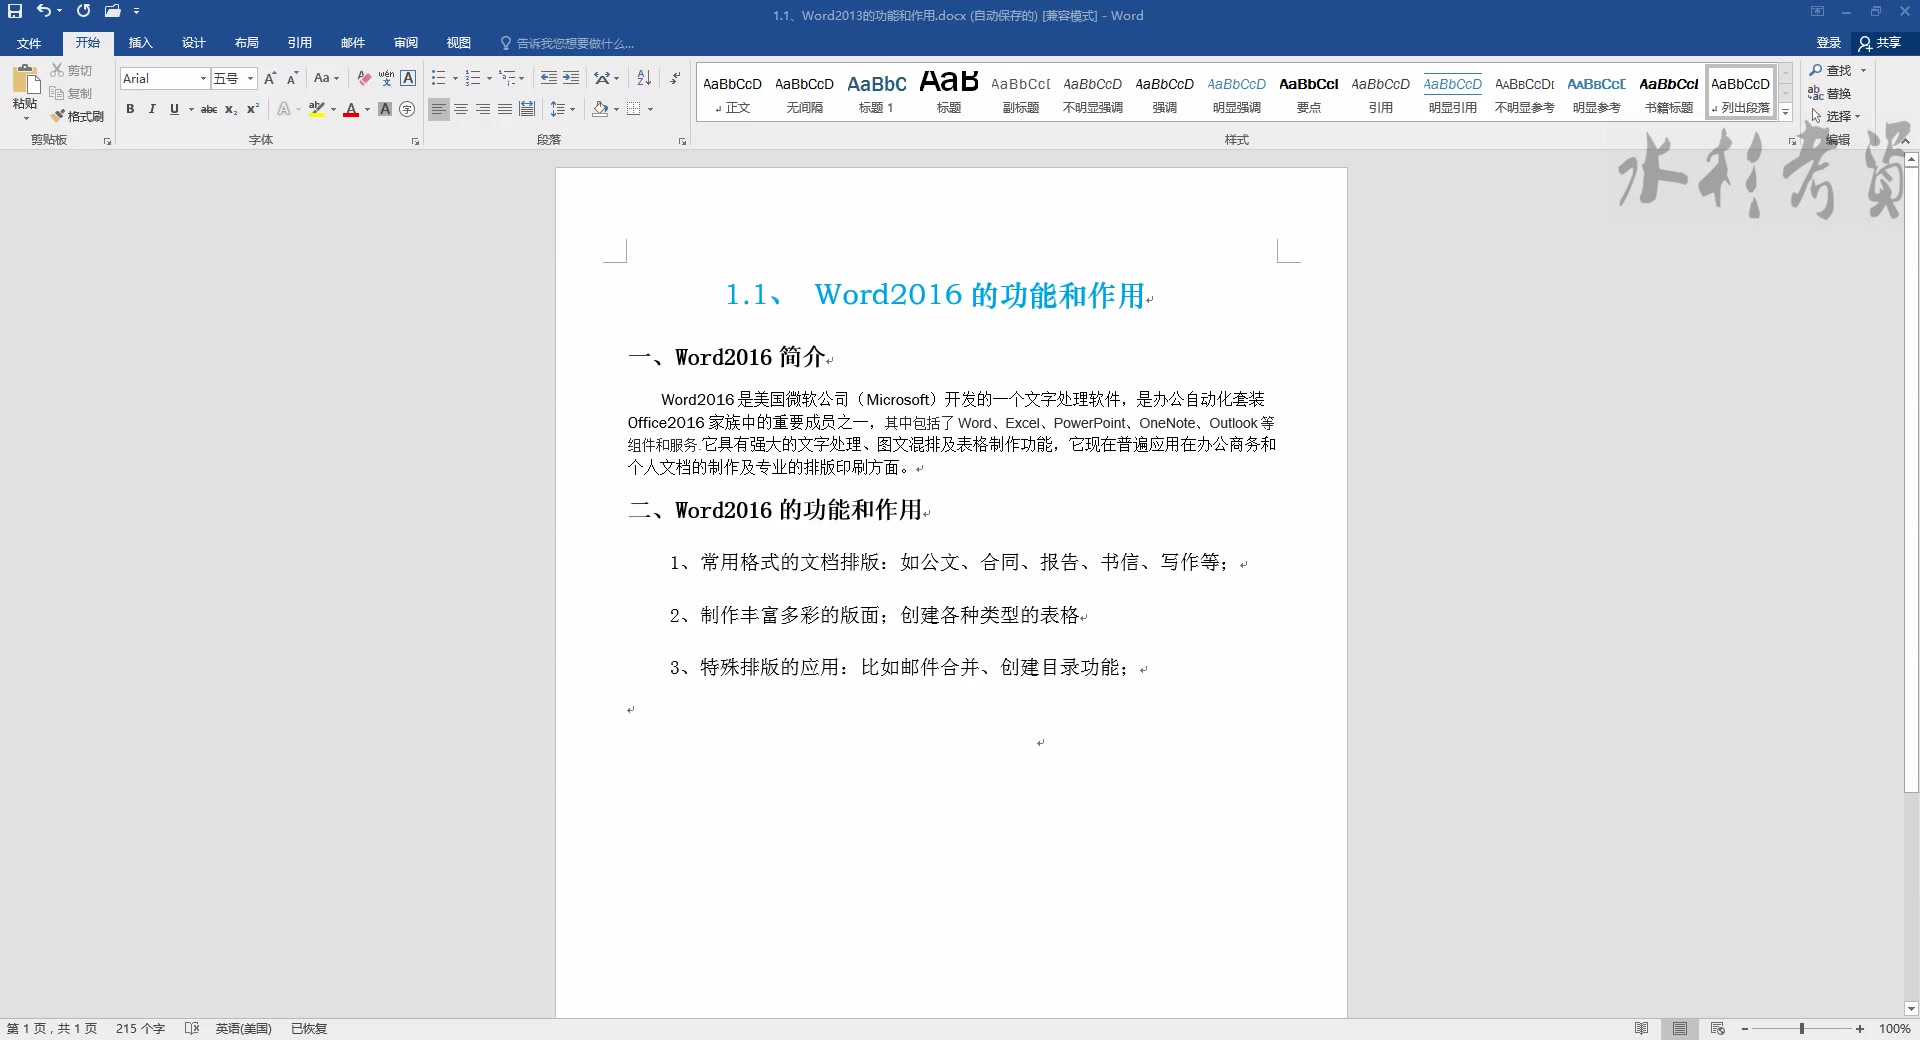This screenshot has height=1040, width=1920.
Task: Toggle Italic formatting
Action: pos(152,109)
